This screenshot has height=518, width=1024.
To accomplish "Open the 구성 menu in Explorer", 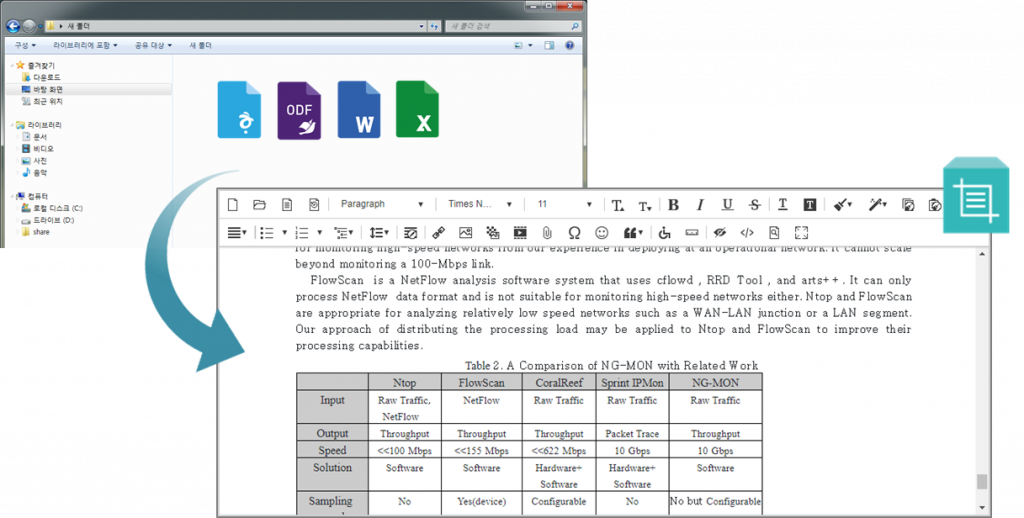I will [x=25, y=46].
